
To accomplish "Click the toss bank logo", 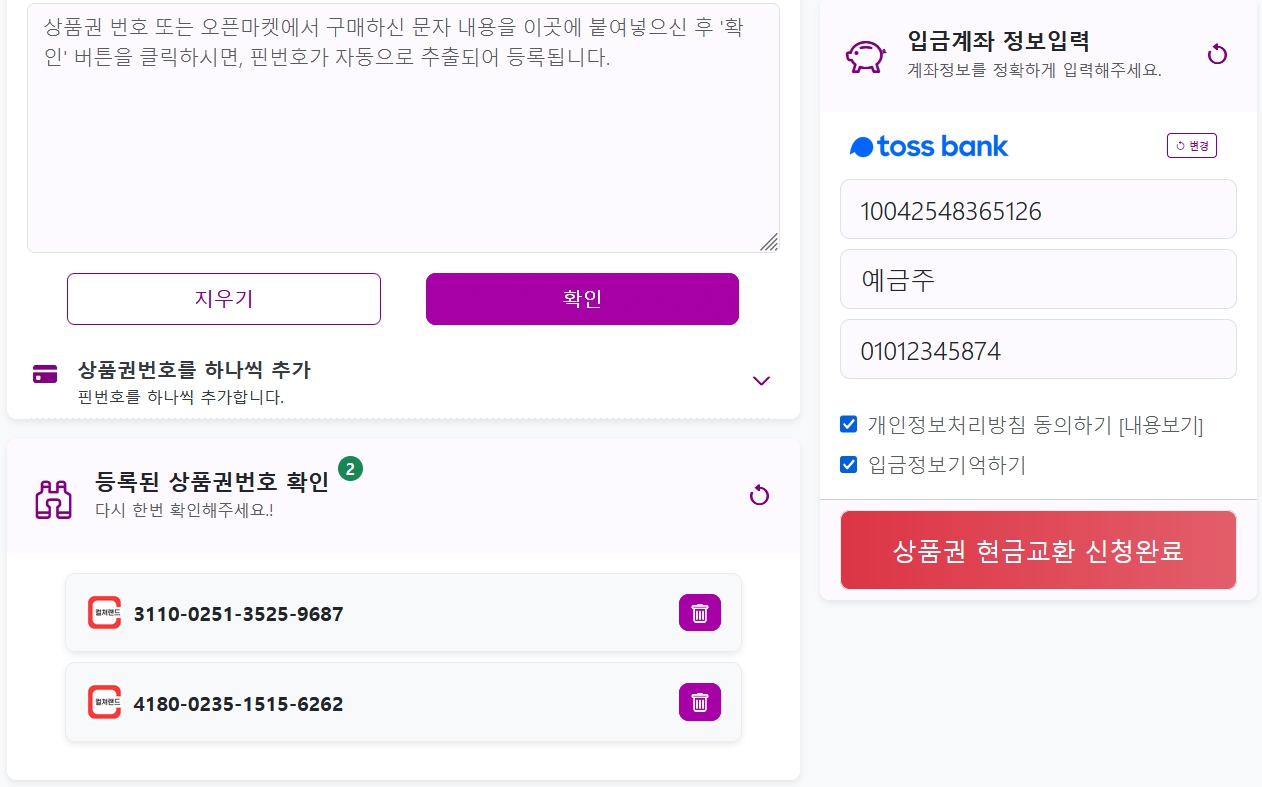I will 929,147.
